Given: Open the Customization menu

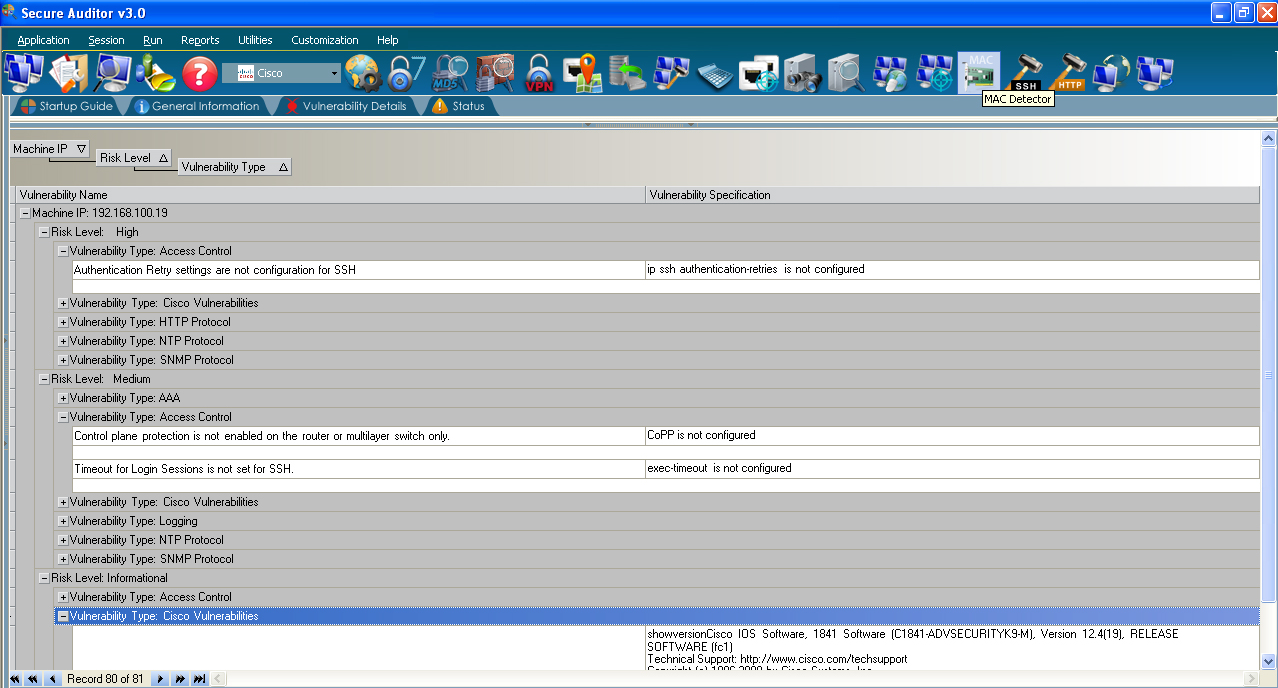Looking at the screenshot, I should coord(325,40).
